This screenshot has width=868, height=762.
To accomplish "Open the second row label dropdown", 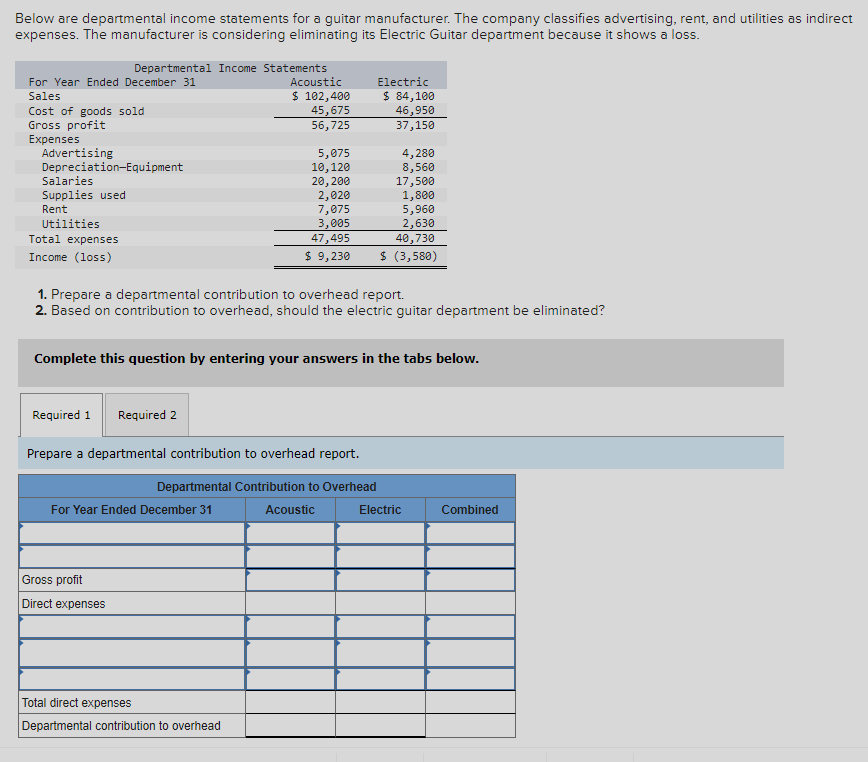I will coord(131,556).
